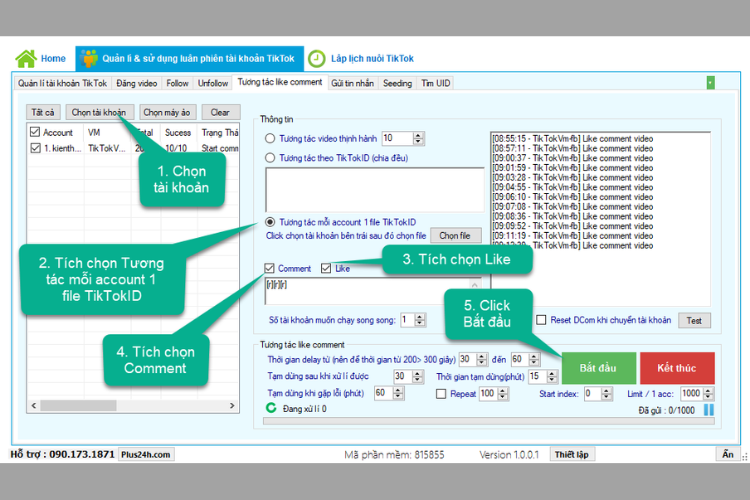Switch to the Seeding tab
The width and height of the screenshot is (750, 500).
coord(397,83)
